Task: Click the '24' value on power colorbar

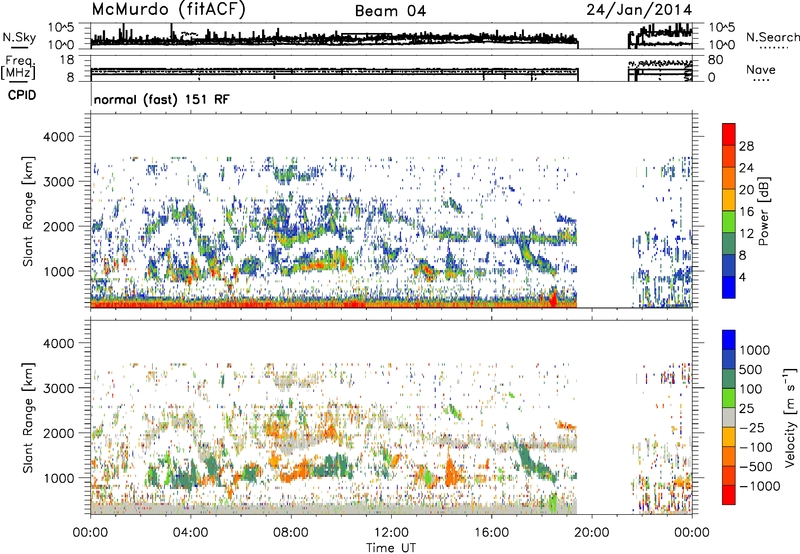Action: coord(746,168)
